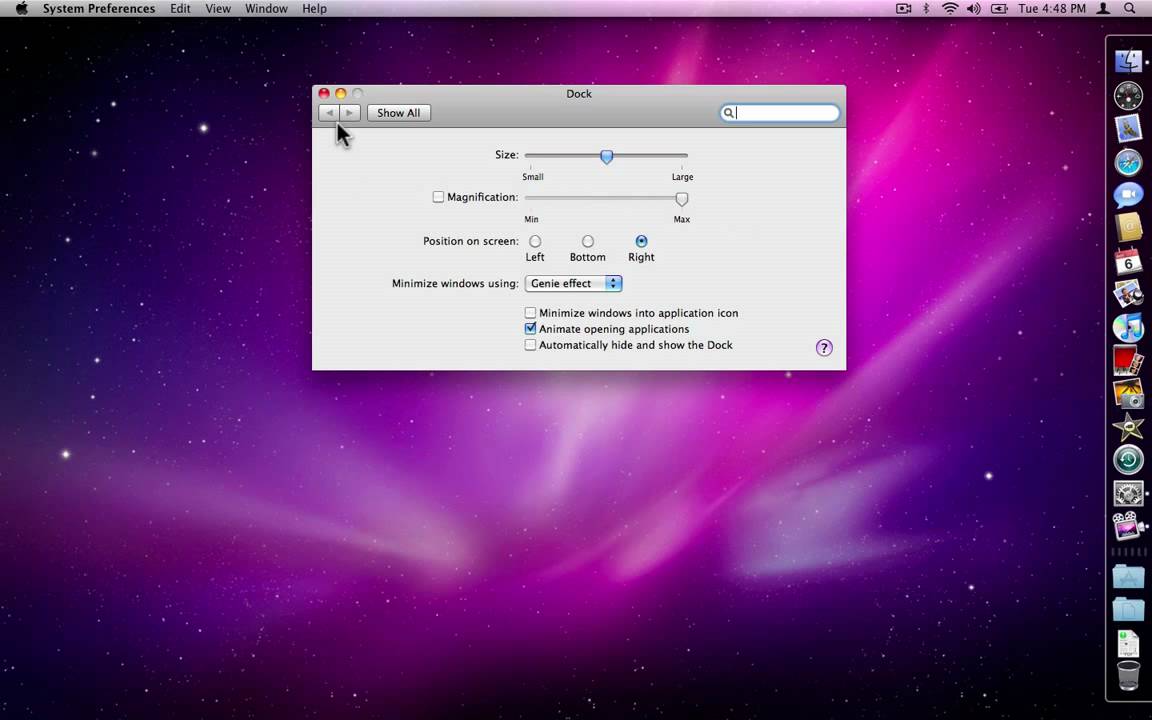The image size is (1152, 720).
Task: Open Mail stamp icon in Dock
Action: (1128, 129)
